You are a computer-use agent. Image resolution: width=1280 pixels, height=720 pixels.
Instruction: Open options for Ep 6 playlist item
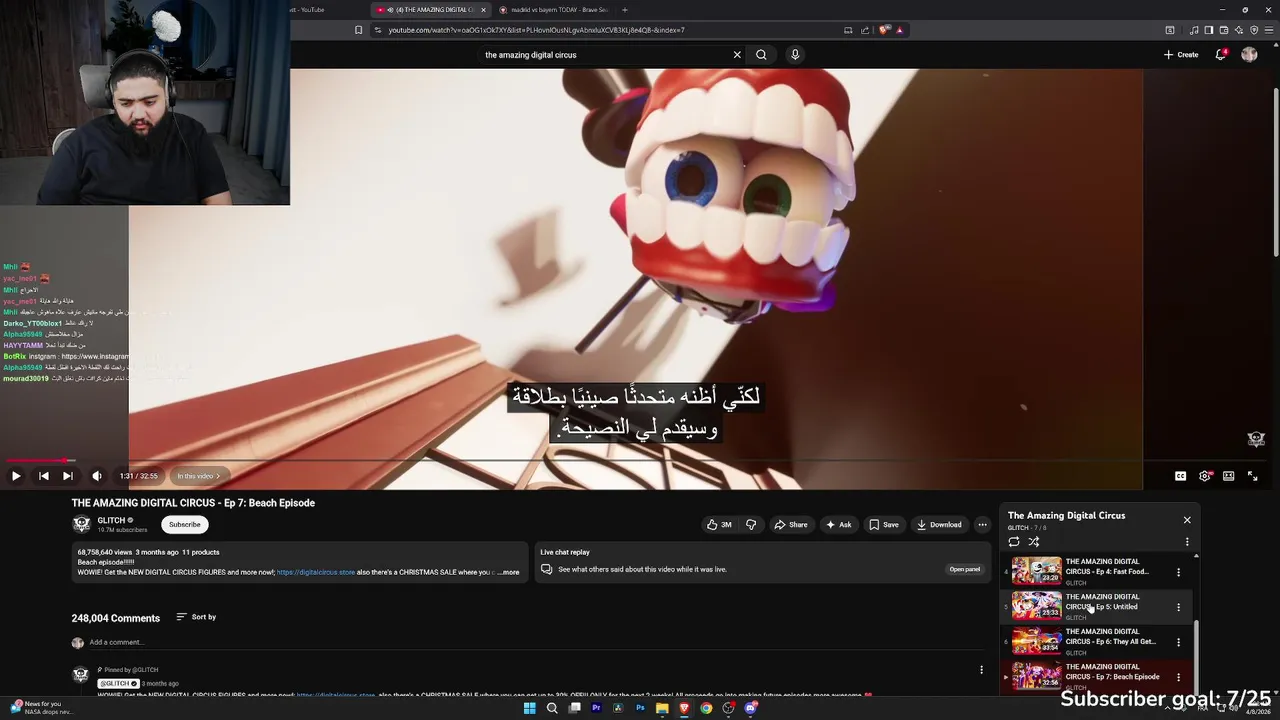pos(1178,642)
